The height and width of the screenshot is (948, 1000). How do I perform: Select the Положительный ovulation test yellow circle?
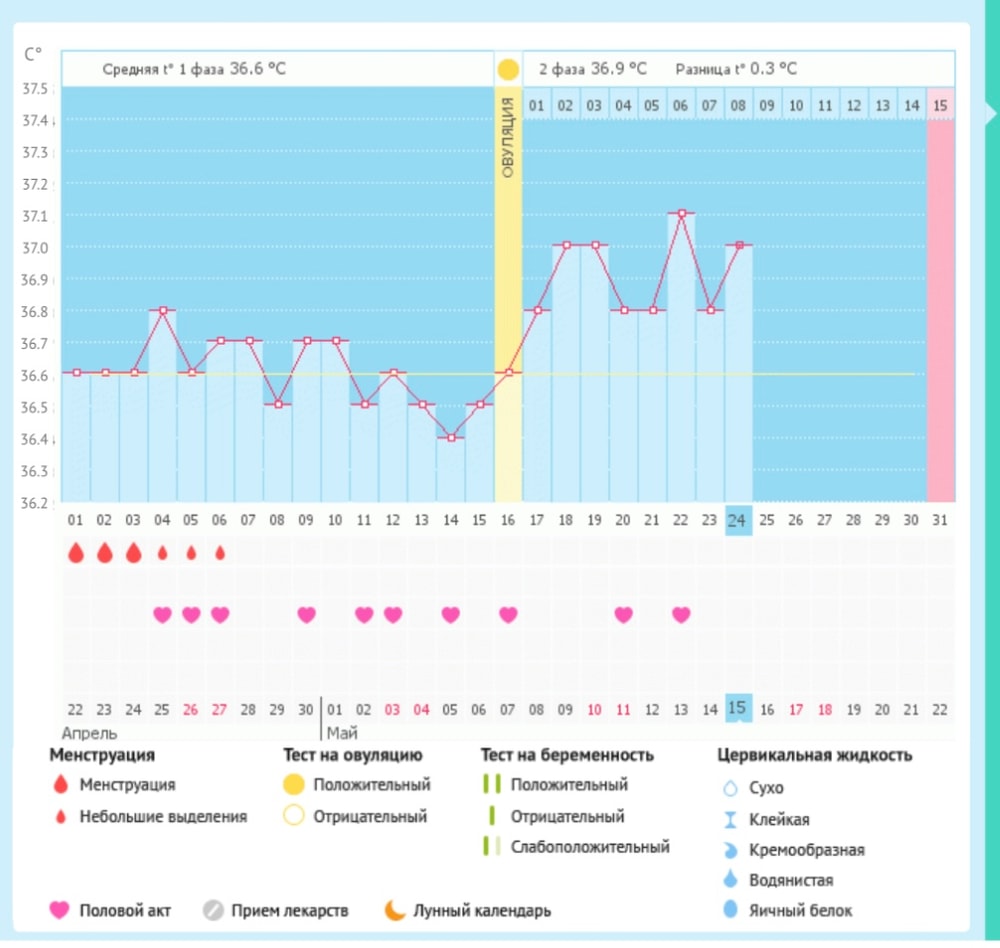click(x=293, y=785)
